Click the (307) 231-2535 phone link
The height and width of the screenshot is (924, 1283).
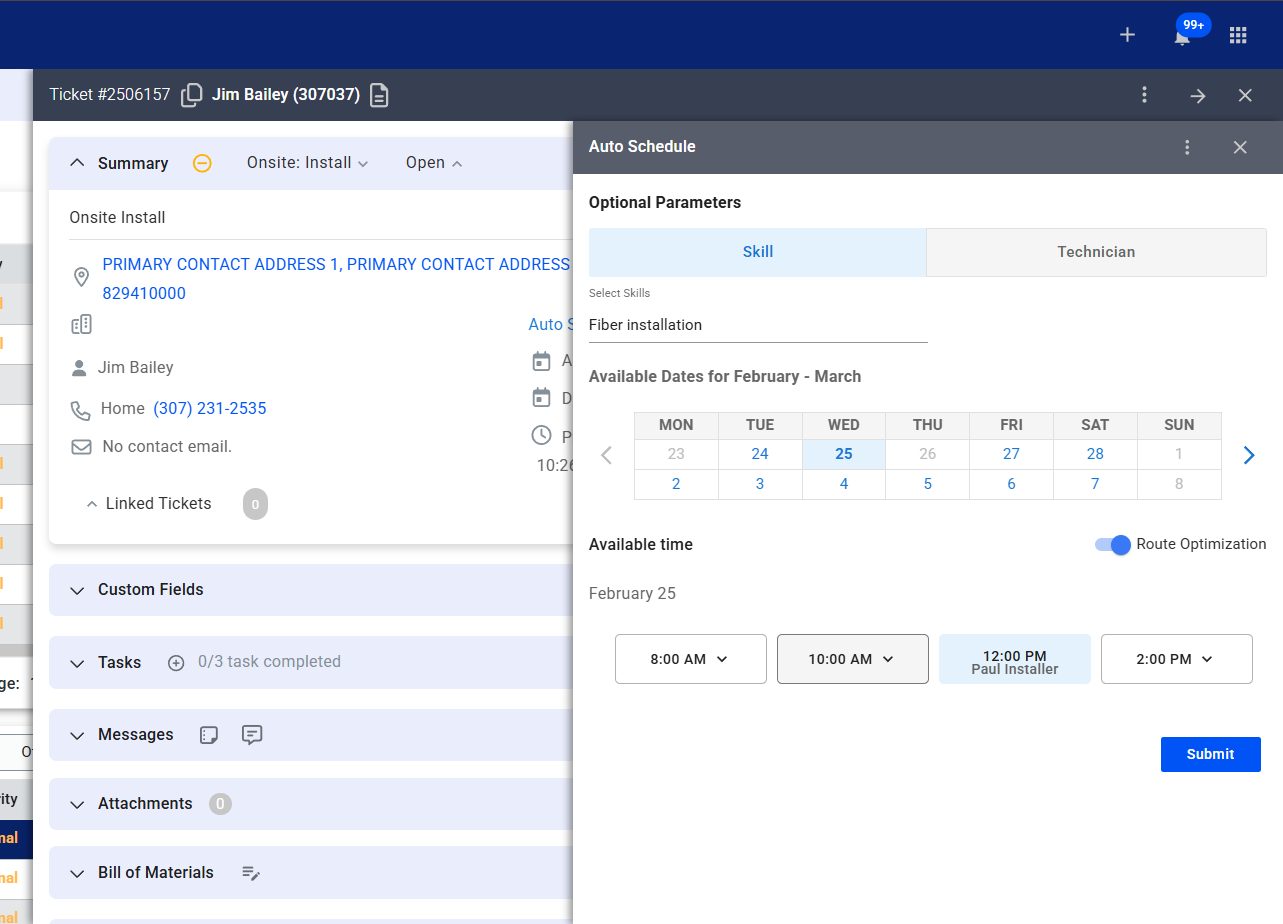click(209, 409)
